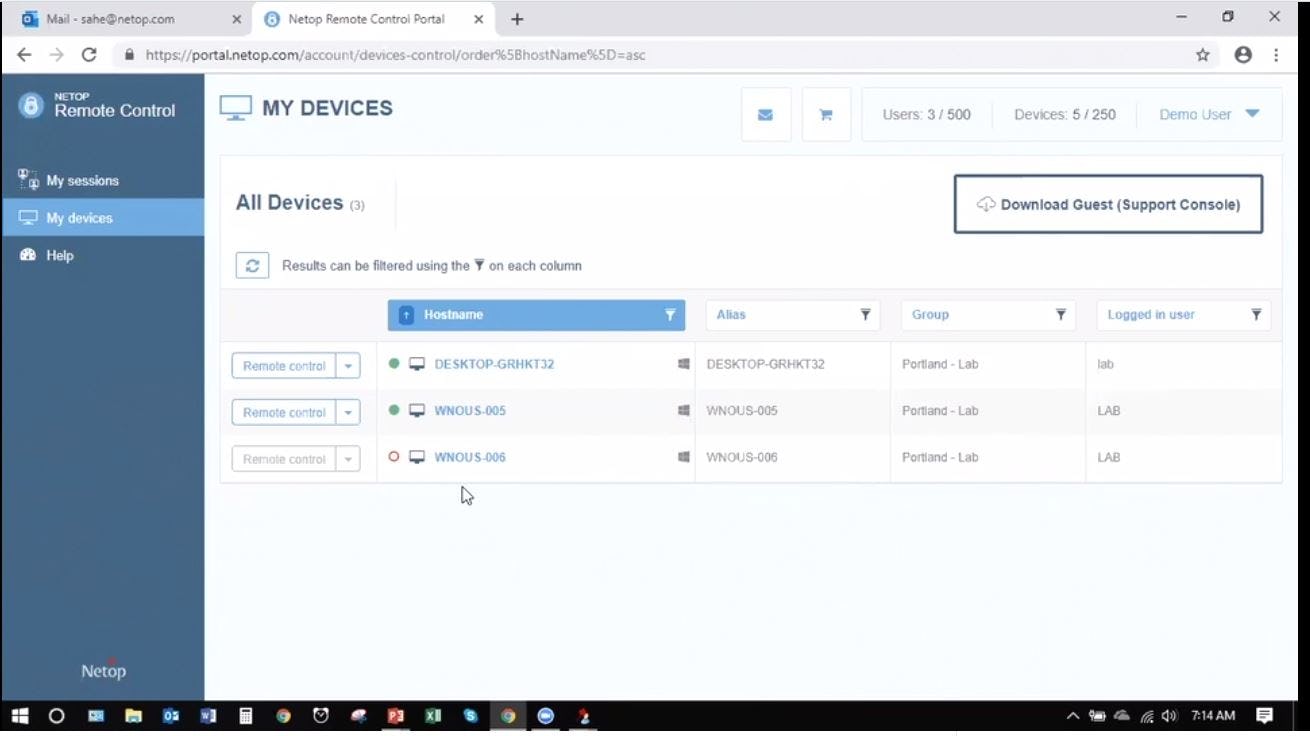The height and width of the screenshot is (736, 1310).
Task: Open the Windows Start menu
Action: pos(20,716)
